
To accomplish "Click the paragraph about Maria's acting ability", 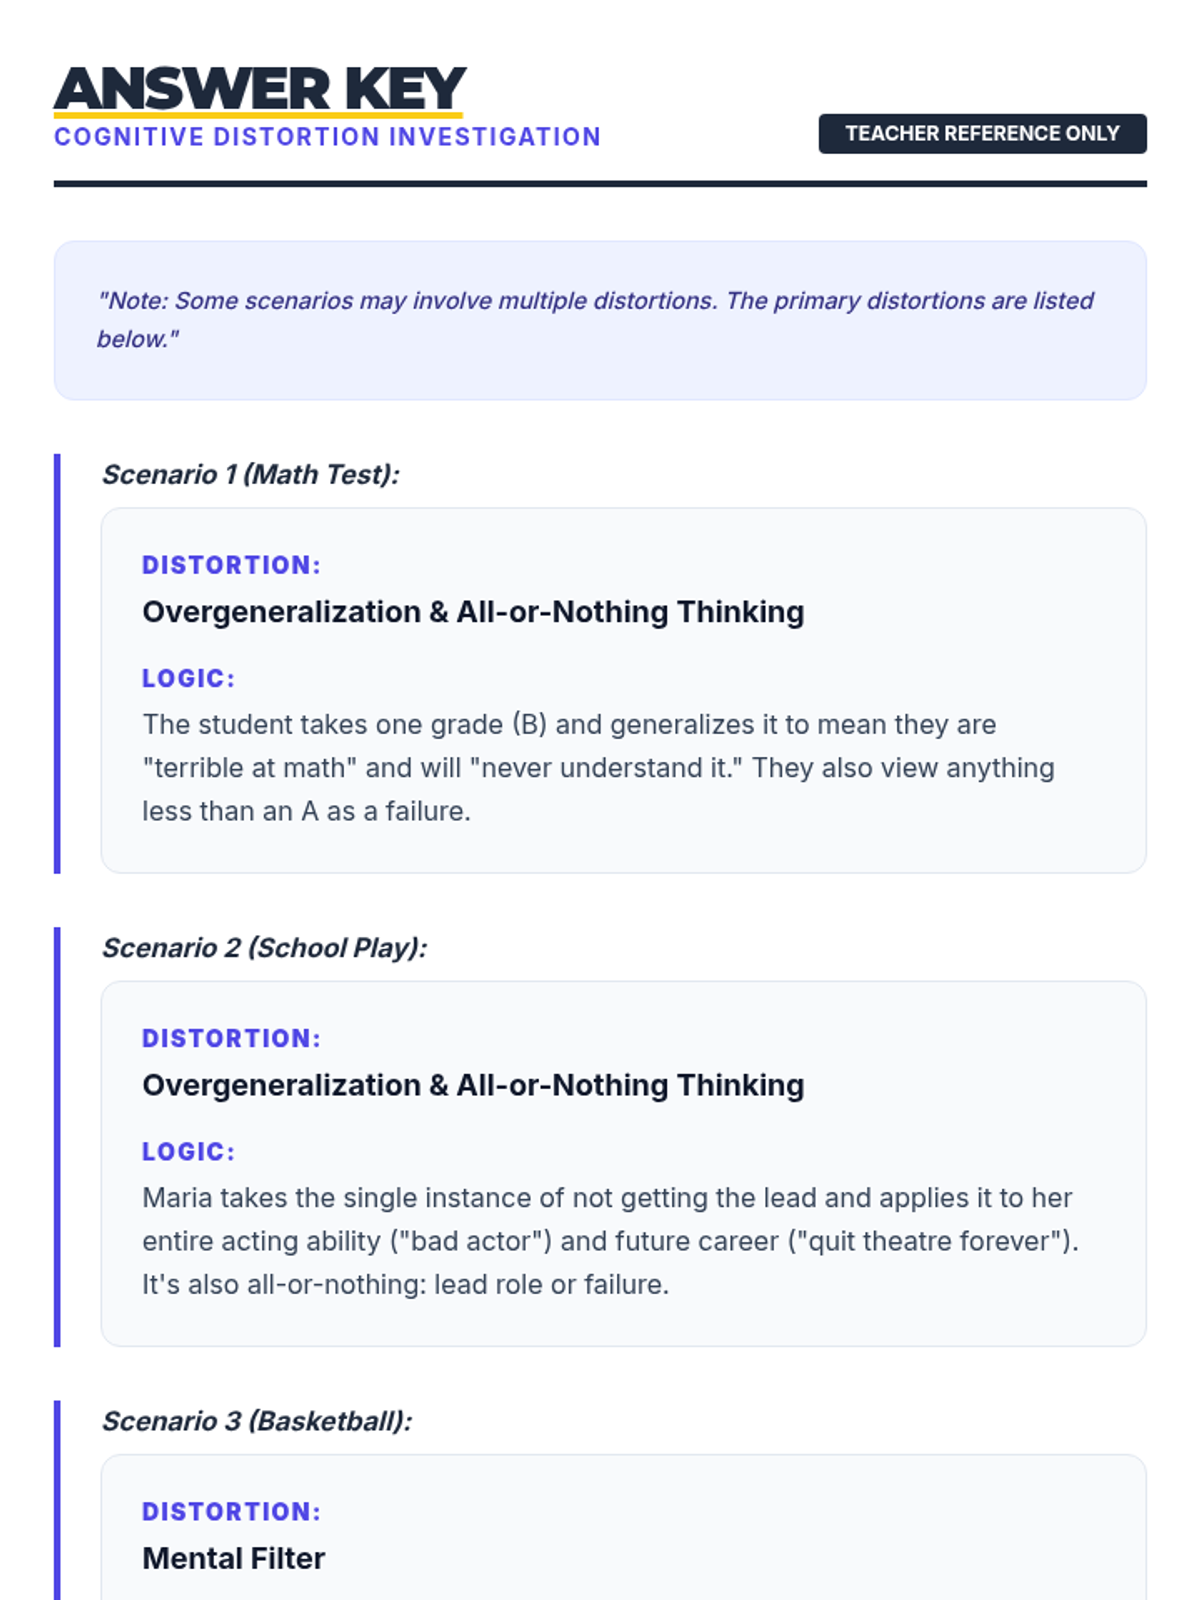I will tap(610, 1240).
